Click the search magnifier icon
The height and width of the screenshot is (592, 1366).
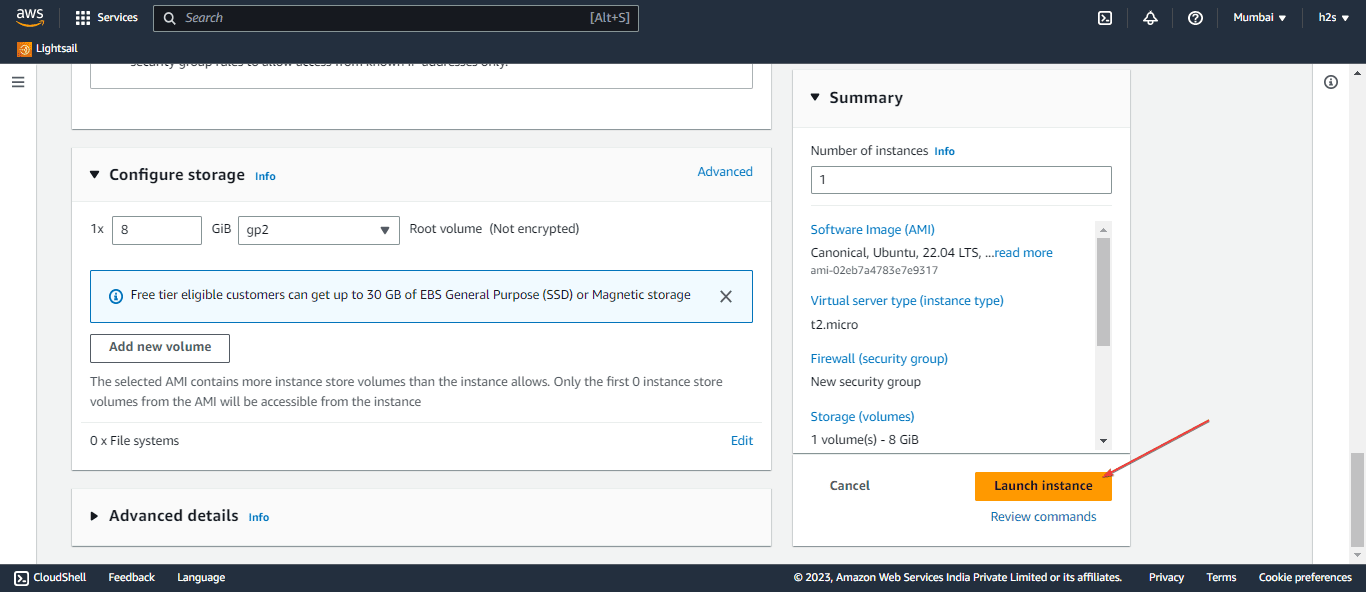click(169, 18)
